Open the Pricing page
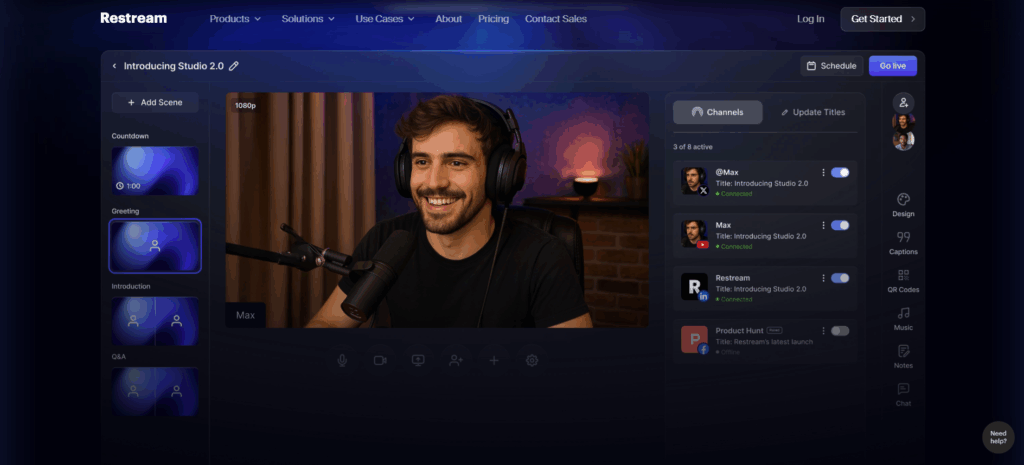Image resolution: width=1024 pixels, height=465 pixels. (x=493, y=19)
